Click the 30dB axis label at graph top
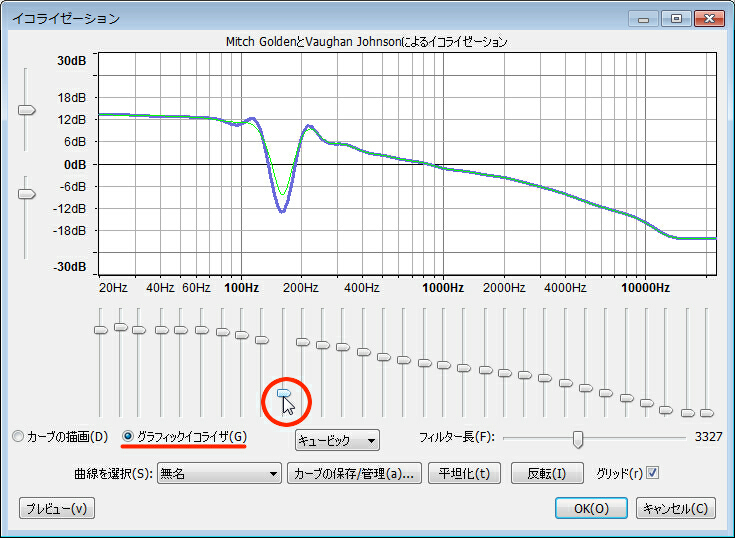735x538 pixels. click(x=72, y=60)
